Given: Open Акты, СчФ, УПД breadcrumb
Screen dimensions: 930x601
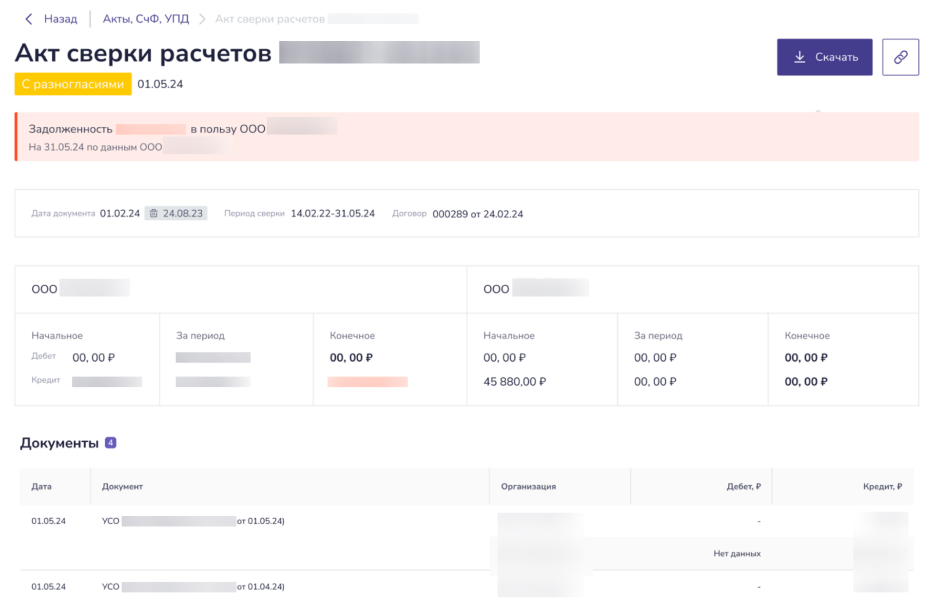Looking at the screenshot, I should 148,19.
